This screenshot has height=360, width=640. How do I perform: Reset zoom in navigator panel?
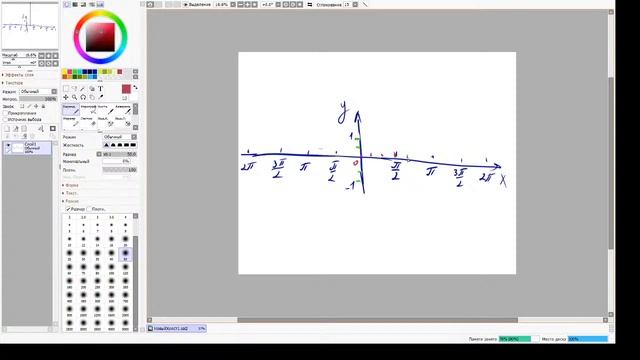click(56, 56)
